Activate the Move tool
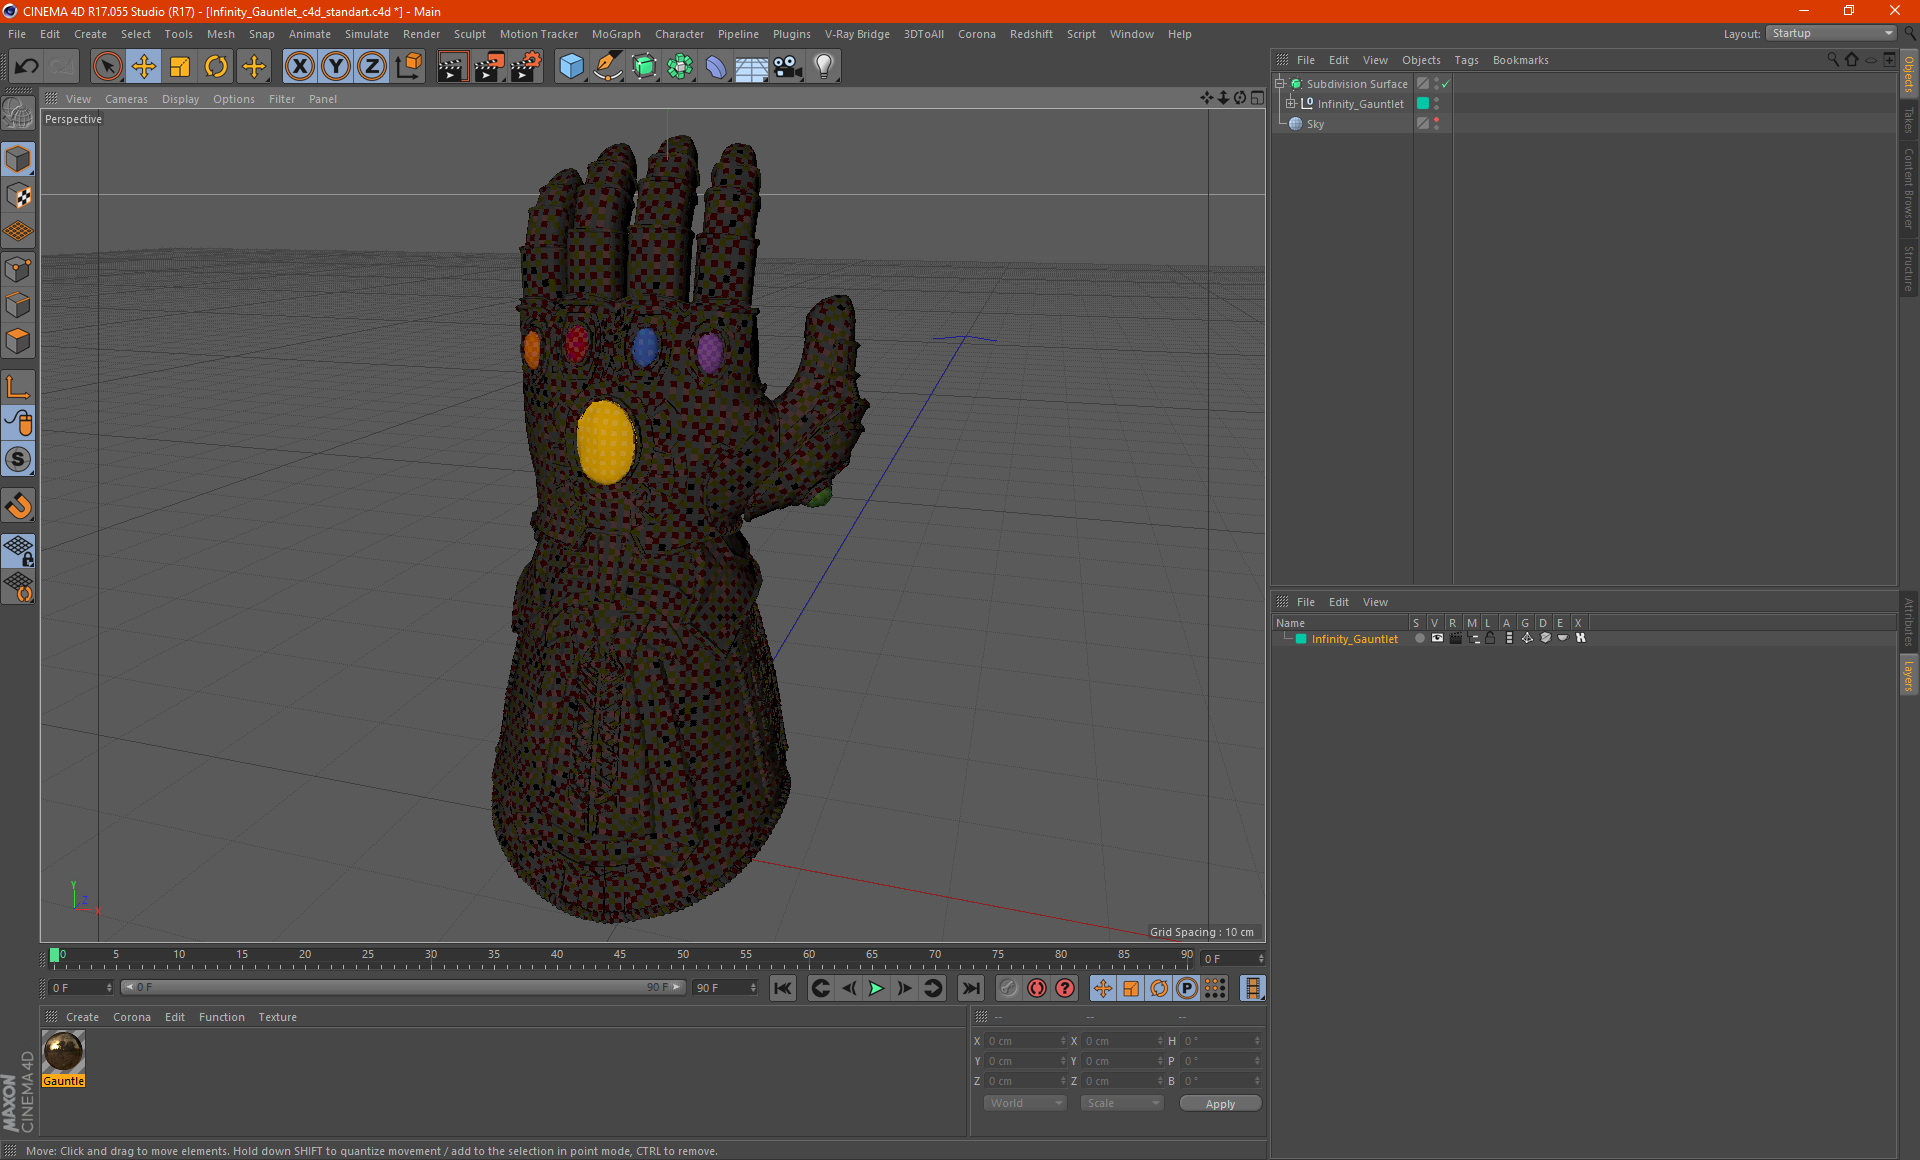Image resolution: width=1920 pixels, height=1160 pixels. point(144,67)
